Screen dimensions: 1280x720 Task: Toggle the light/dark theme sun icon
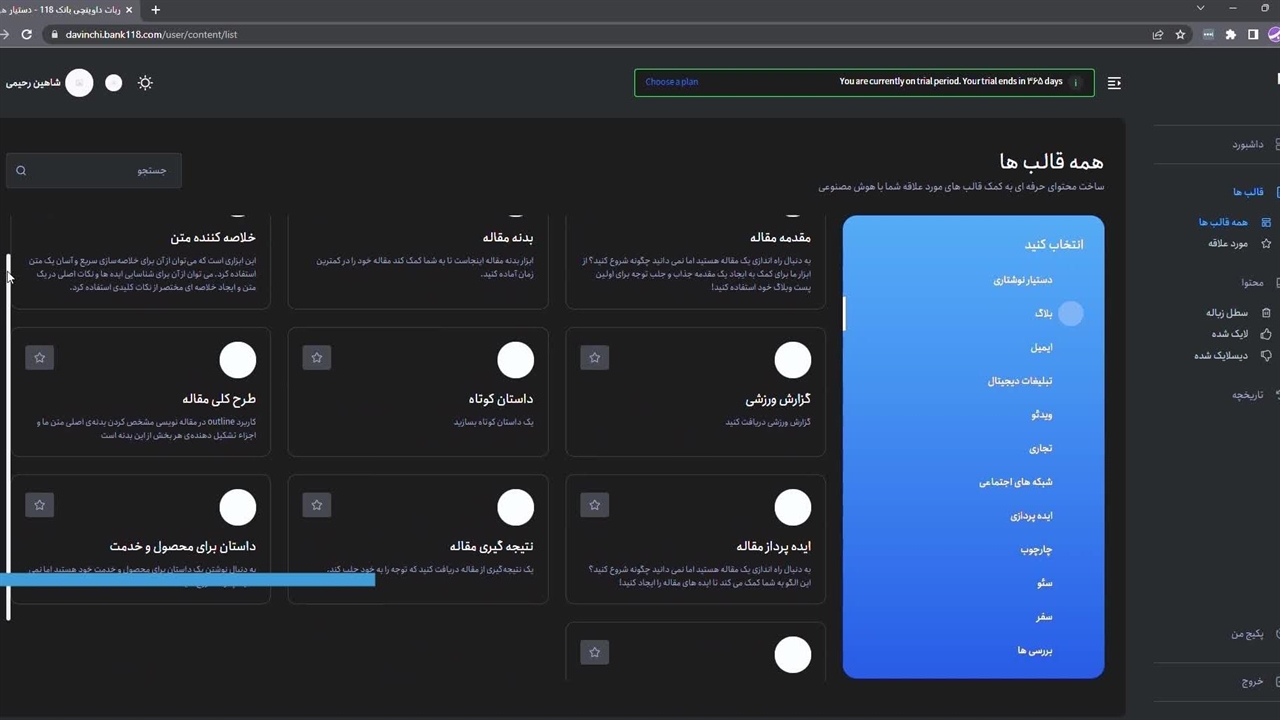tap(145, 83)
